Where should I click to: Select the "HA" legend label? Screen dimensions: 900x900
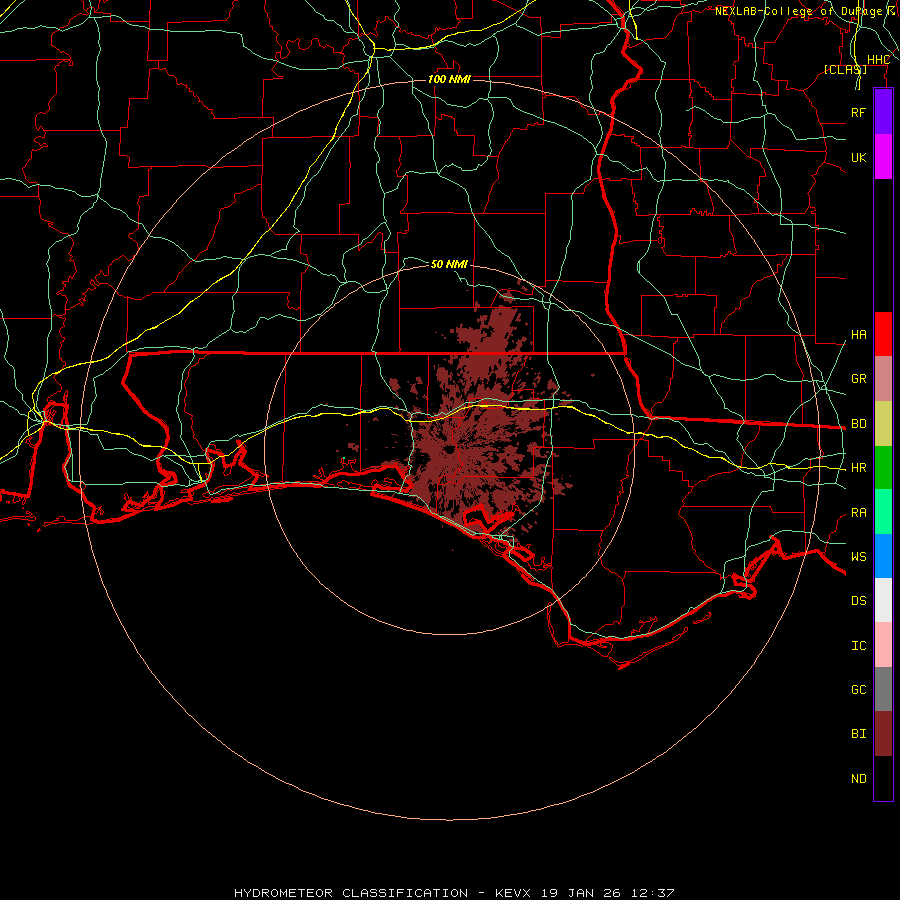coord(858,335)
